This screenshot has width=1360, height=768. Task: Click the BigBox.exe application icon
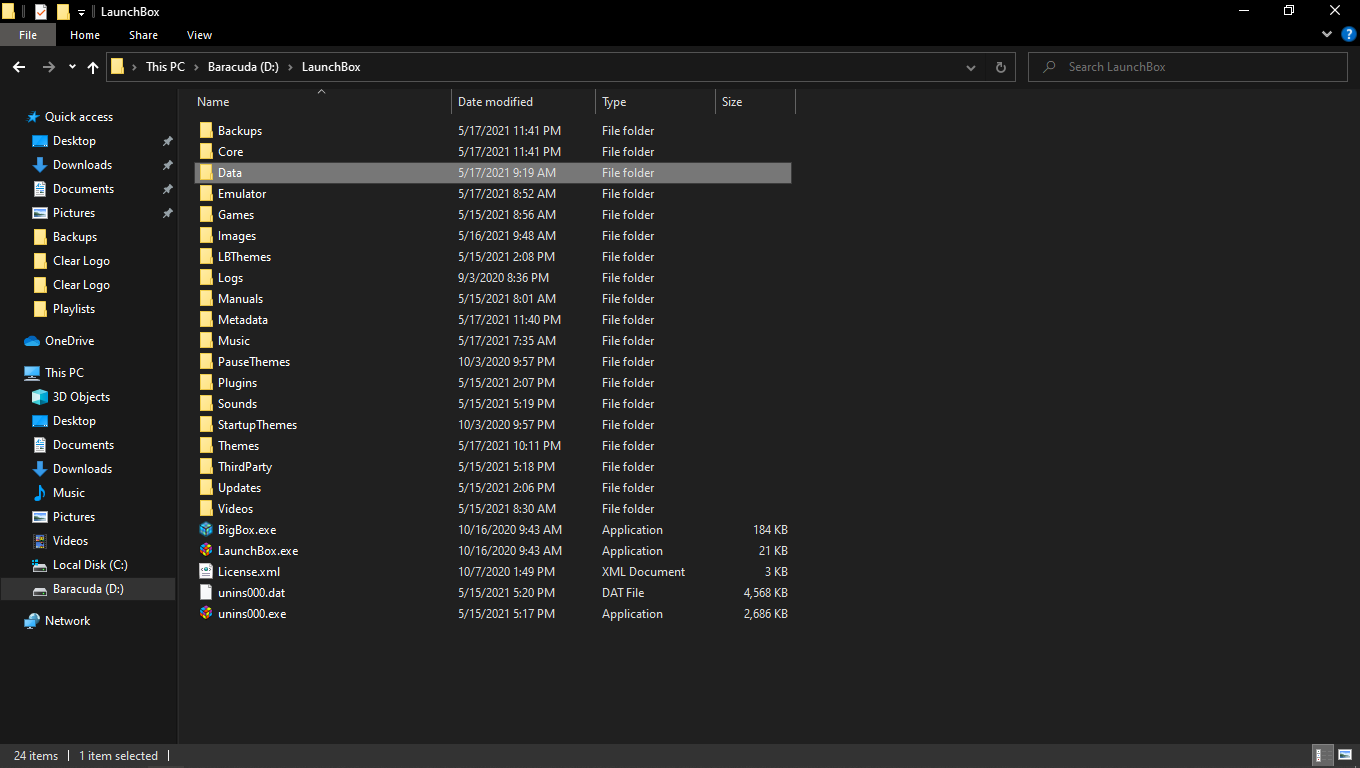(206, 530)
